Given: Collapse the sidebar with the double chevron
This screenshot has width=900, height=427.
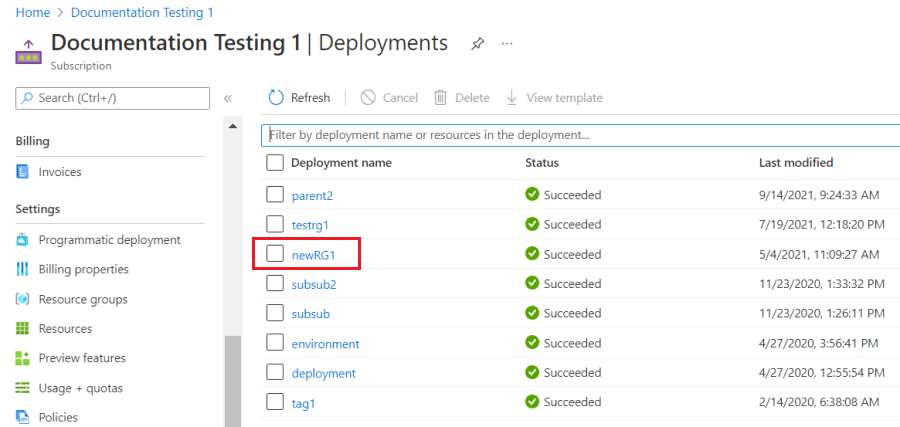Looking at the screenshot, I should [x=228, y=98].
